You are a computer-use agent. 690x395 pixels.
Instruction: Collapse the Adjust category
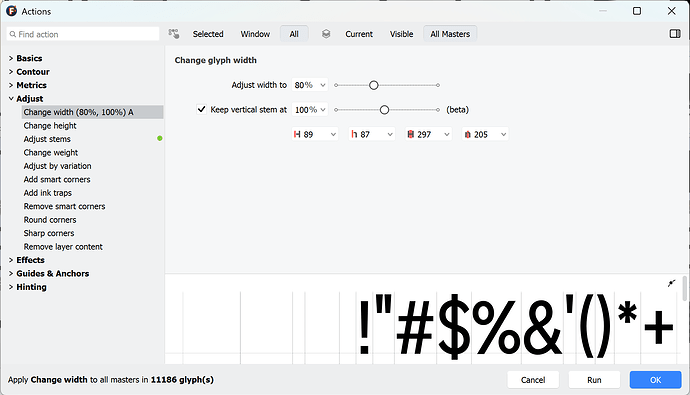(x=11, y=99)
